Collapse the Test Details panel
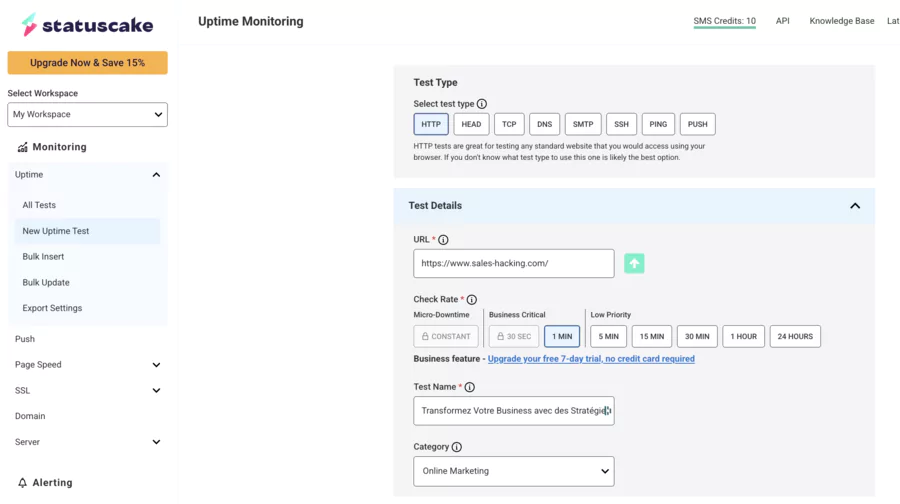This screenshot has width=900, height=504. pyautogui.click(x=855, y=206)
